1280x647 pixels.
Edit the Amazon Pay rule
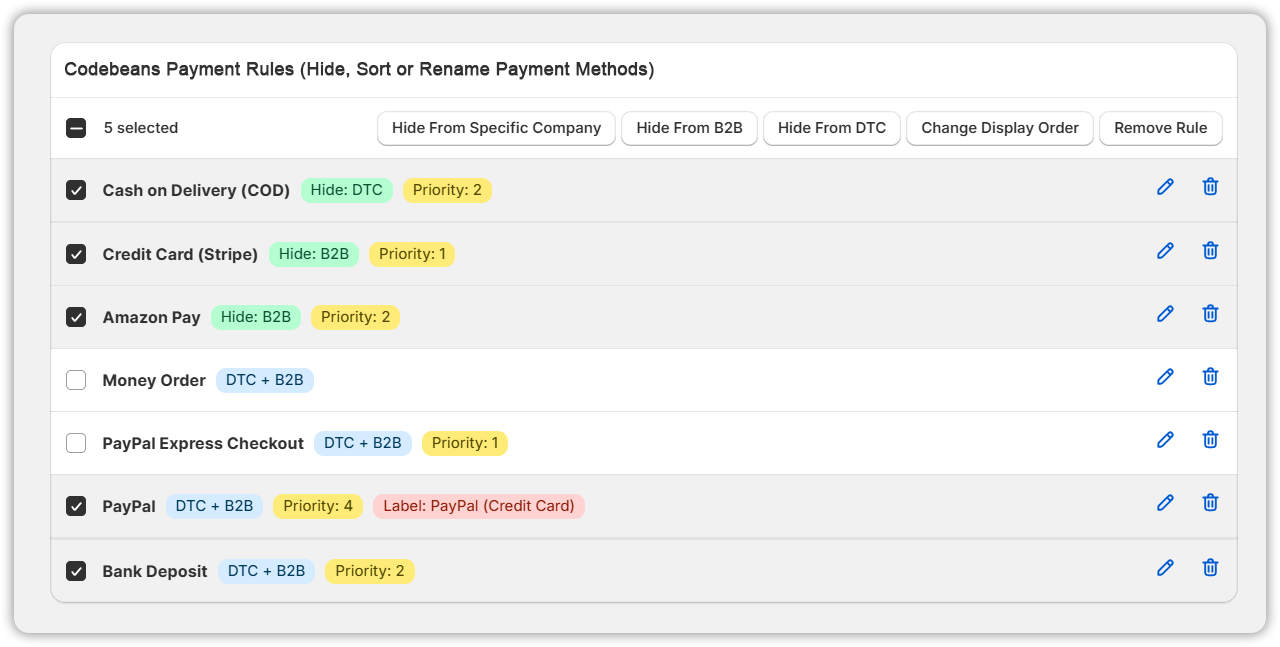pos(1165,314)
